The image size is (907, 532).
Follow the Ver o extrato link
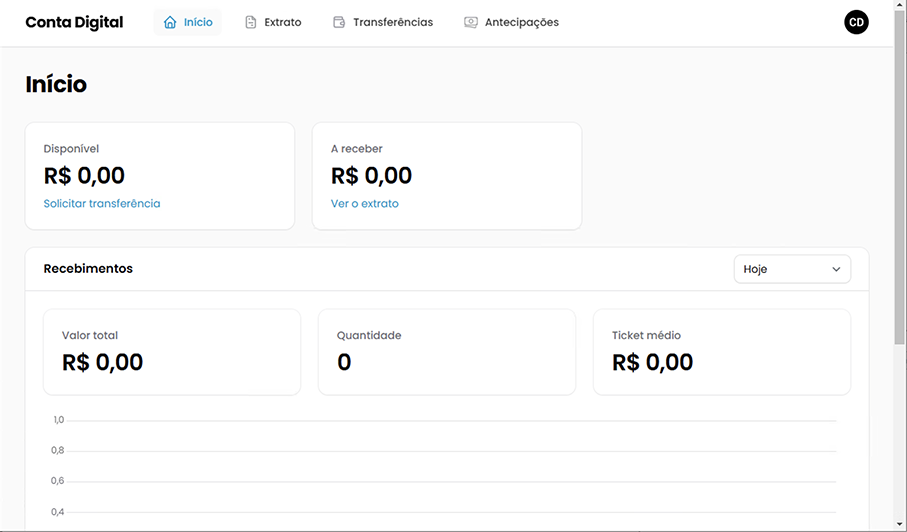point(365,203)
